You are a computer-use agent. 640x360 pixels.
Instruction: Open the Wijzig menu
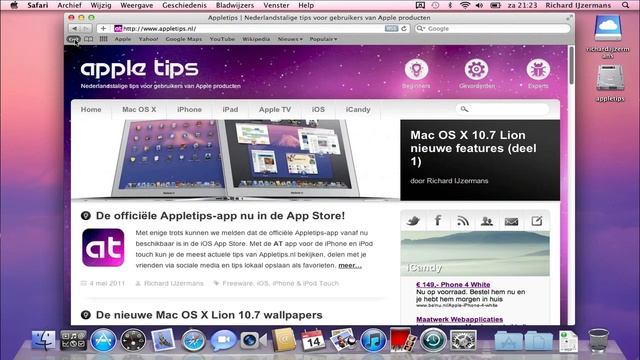(x=100, y=5)
